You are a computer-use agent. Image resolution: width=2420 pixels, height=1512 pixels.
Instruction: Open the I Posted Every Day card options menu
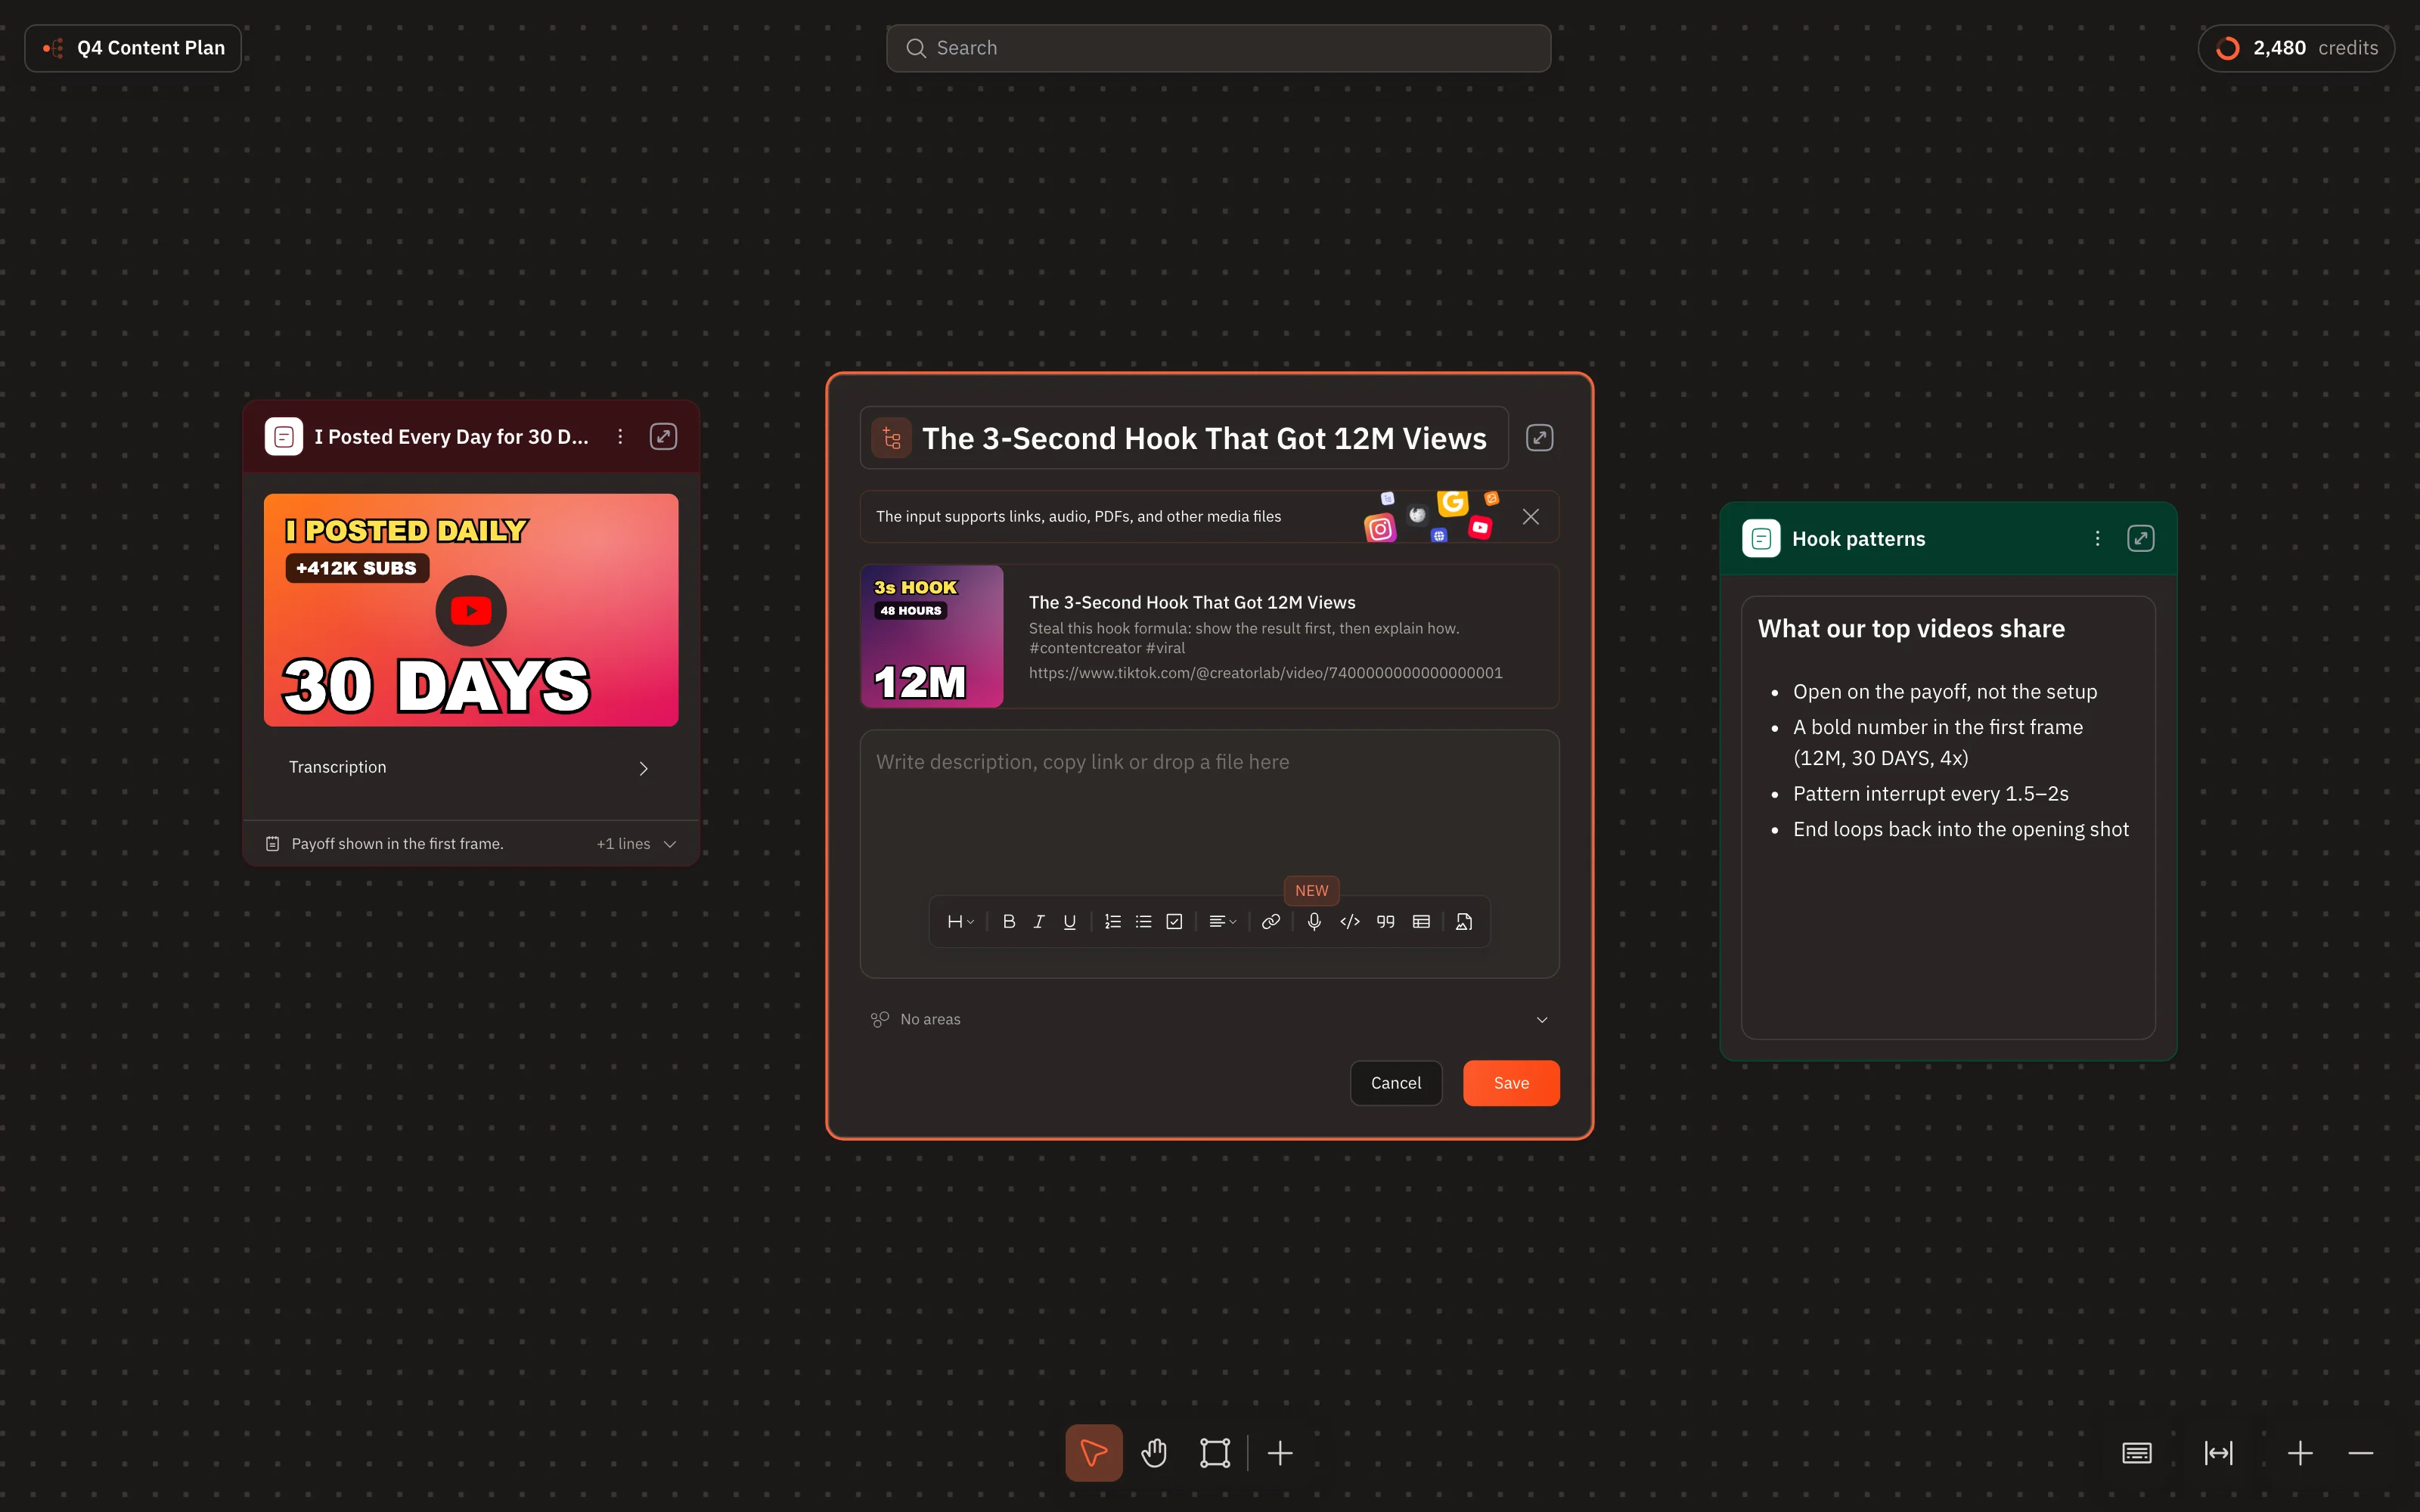pos(620,437)
